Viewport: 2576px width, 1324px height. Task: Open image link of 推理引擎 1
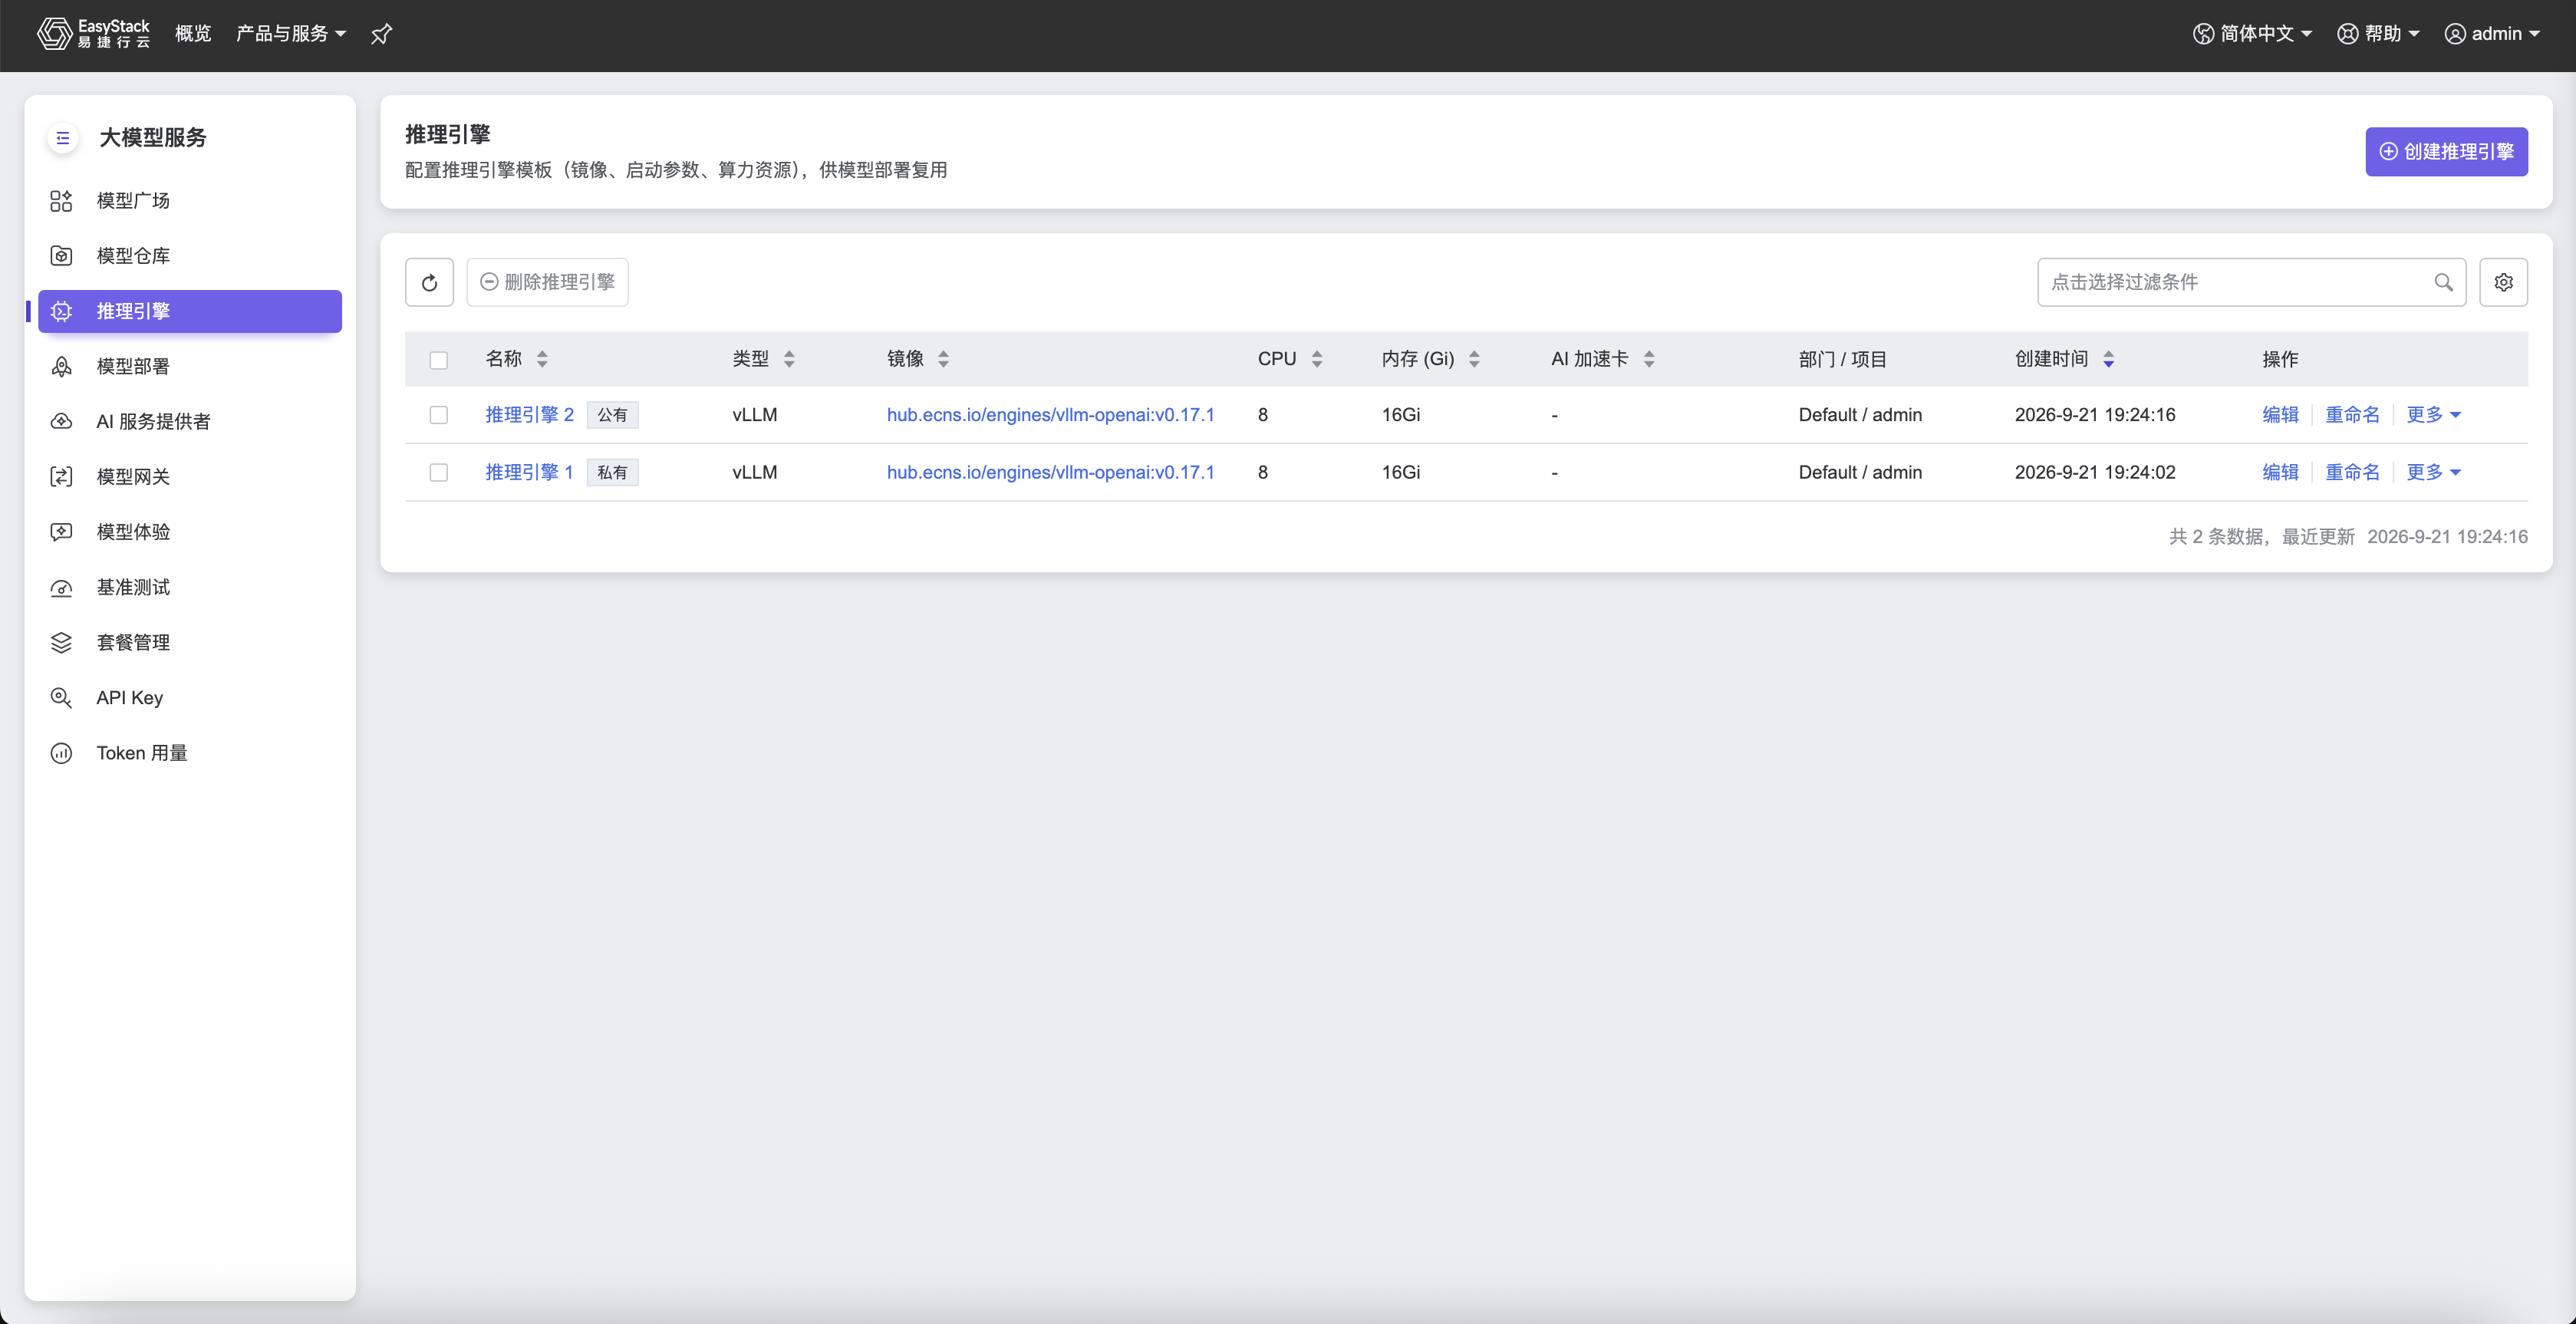click(x=1050, y=472)
